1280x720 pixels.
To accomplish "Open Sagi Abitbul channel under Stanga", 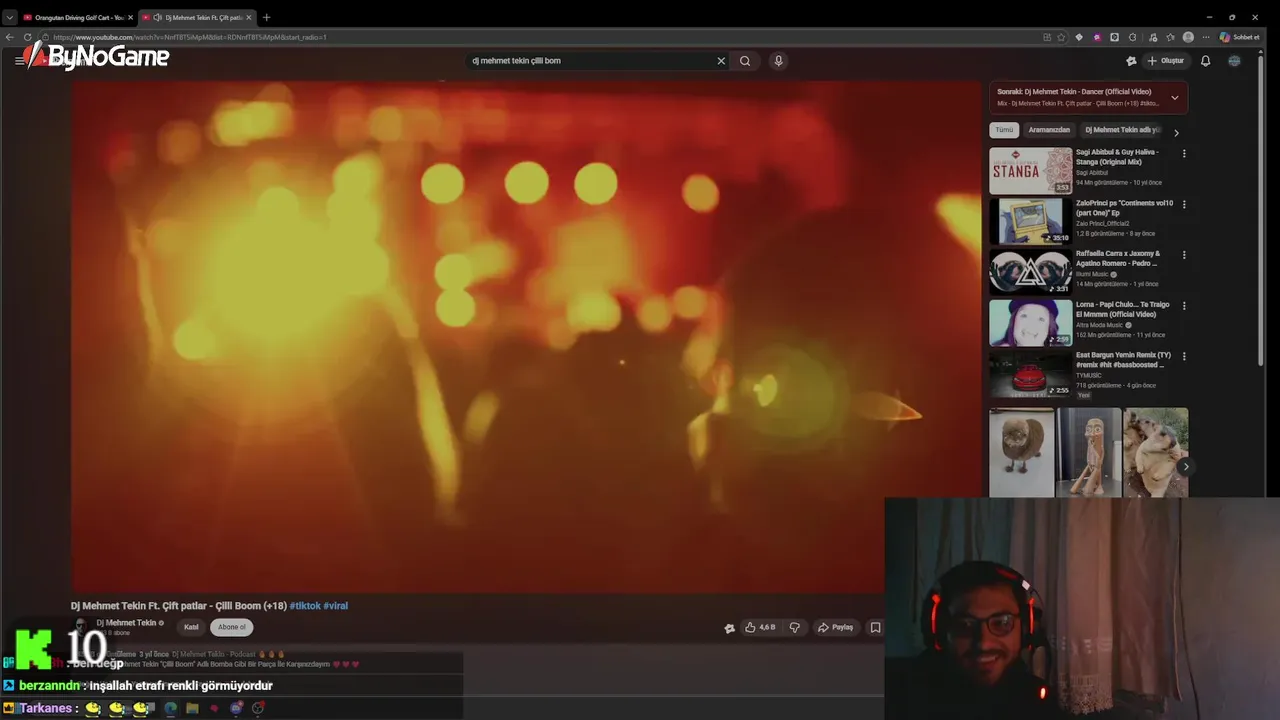I will point(1092,173).
